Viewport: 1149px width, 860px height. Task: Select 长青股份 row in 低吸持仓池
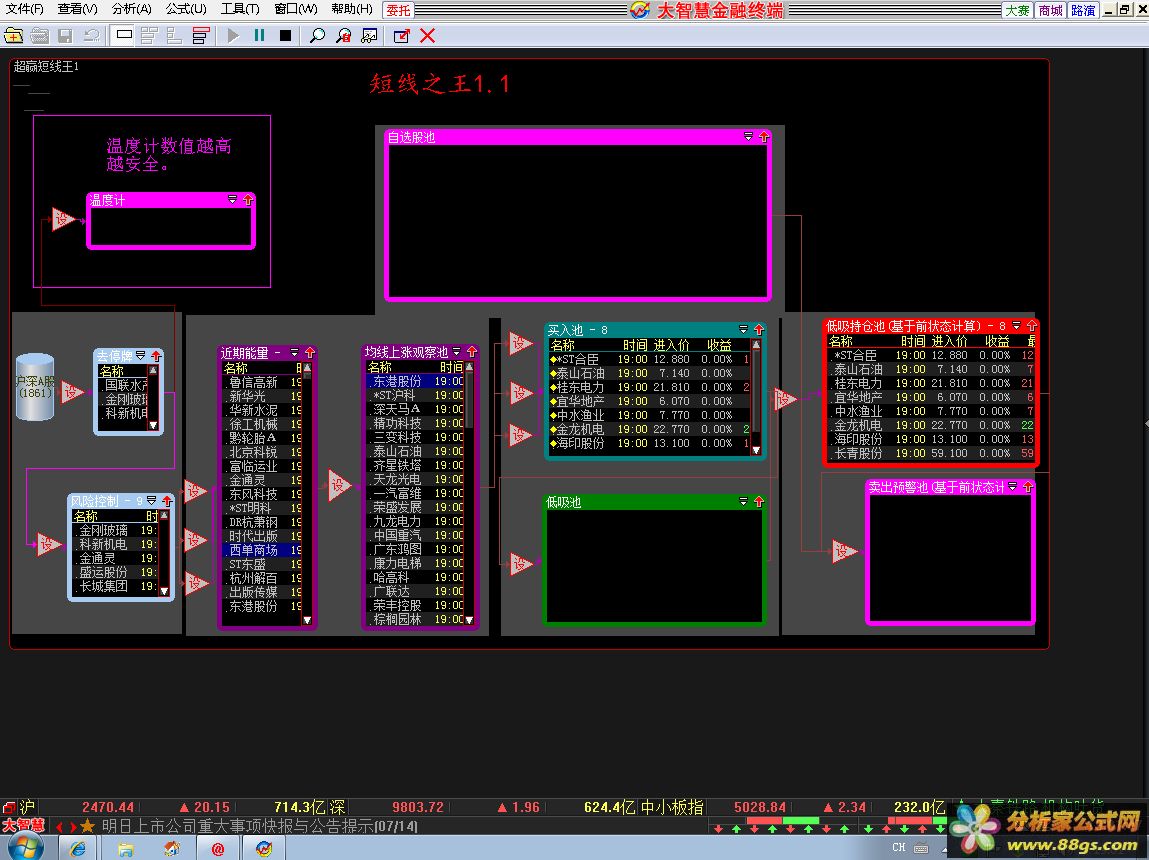[x=931, y=453]
